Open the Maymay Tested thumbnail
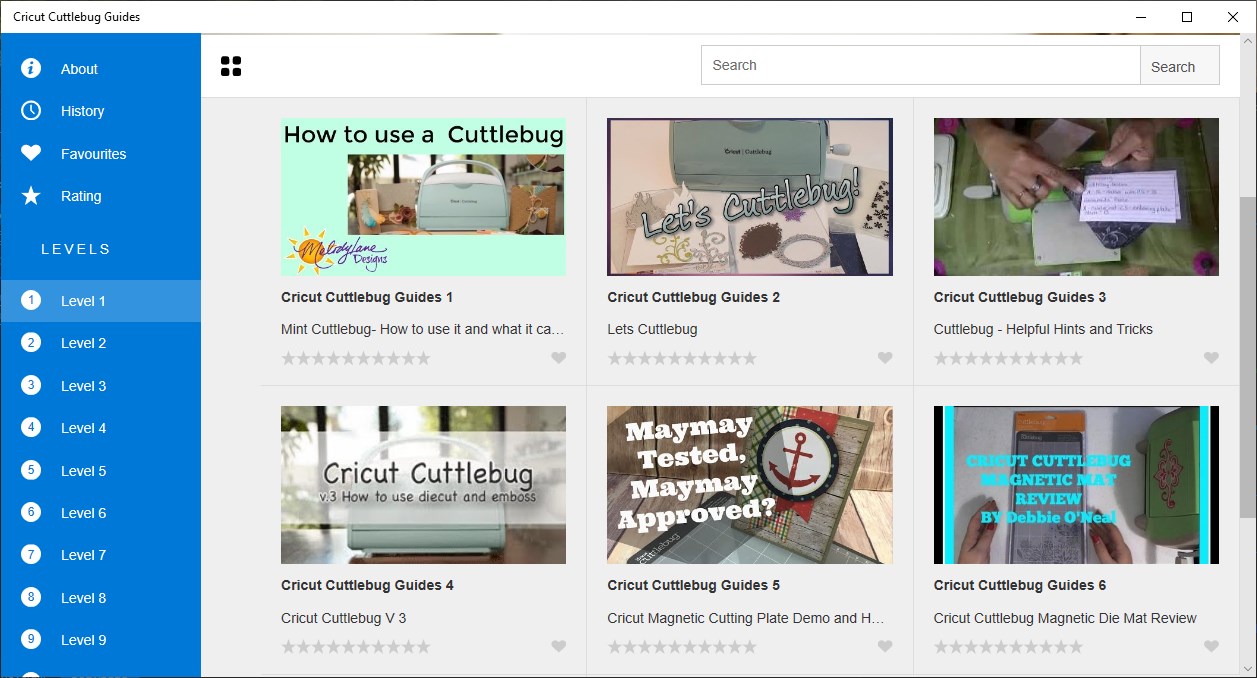1257x678 pixels. point(750,485)
